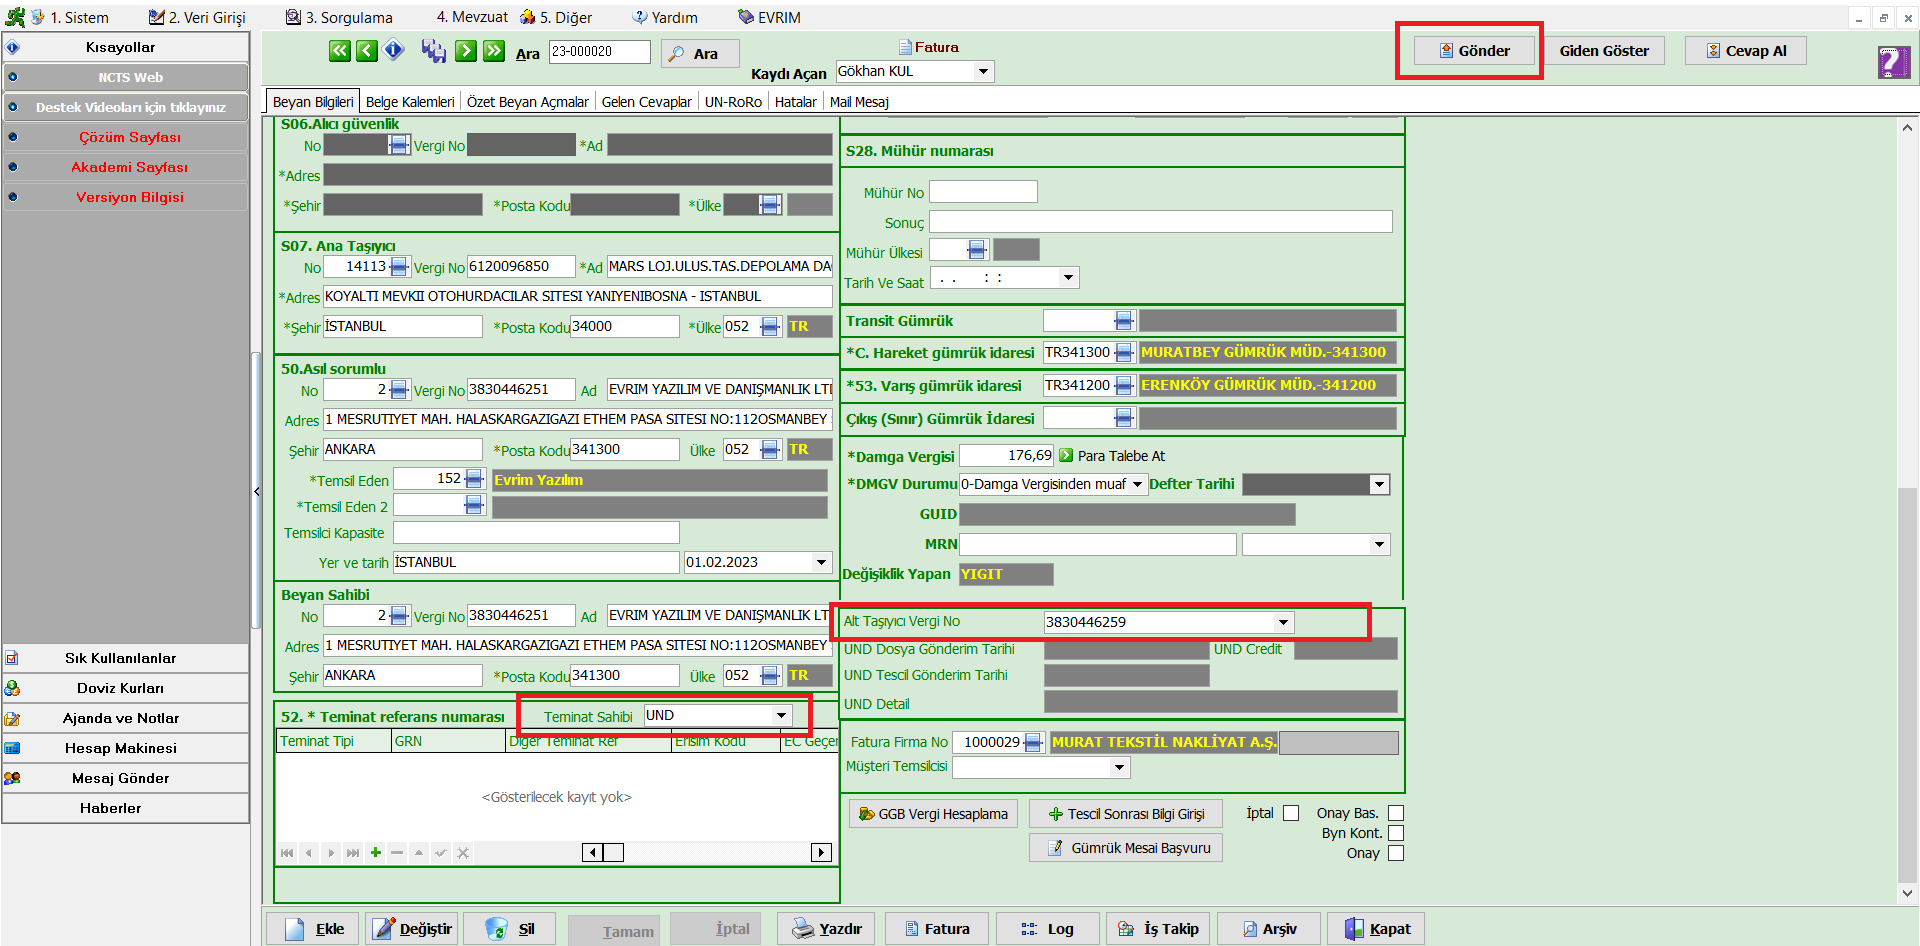This screenshot has width=1920, height=946.
Task: Open lookup next to Varış gümrük TR341200
Action: [1124, 386]
